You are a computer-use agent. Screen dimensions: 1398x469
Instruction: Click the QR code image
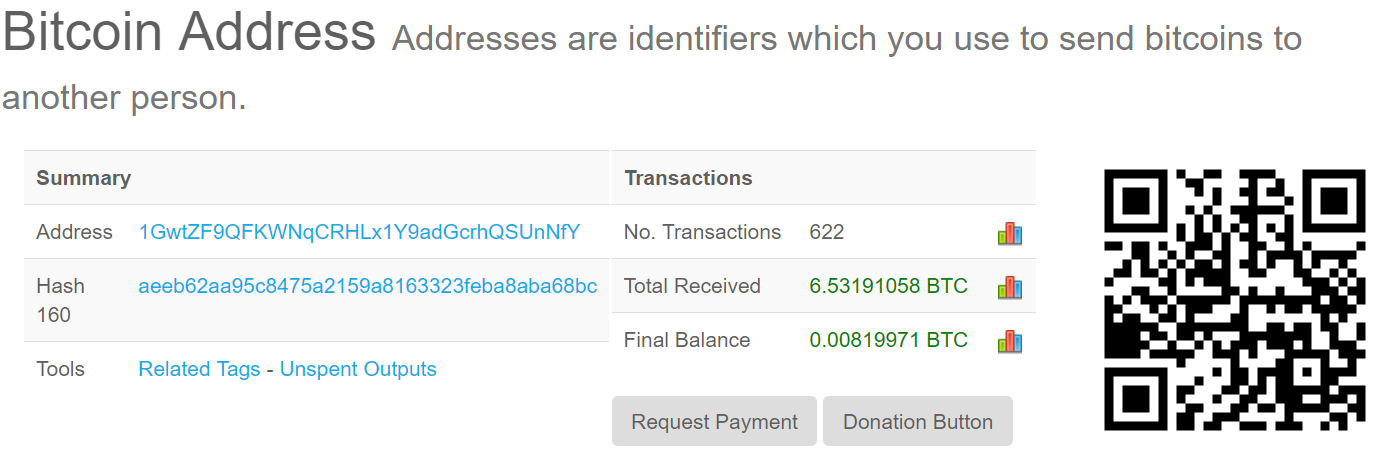1234,300
